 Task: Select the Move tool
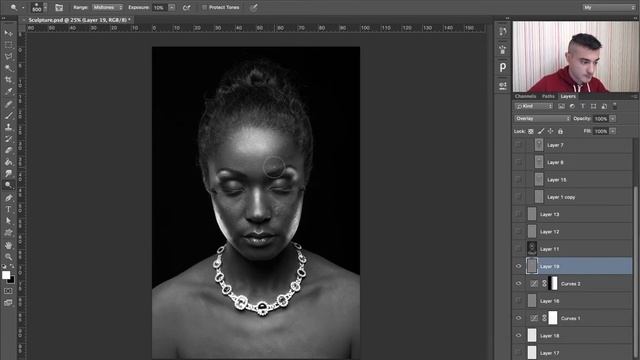pos(8,33)
